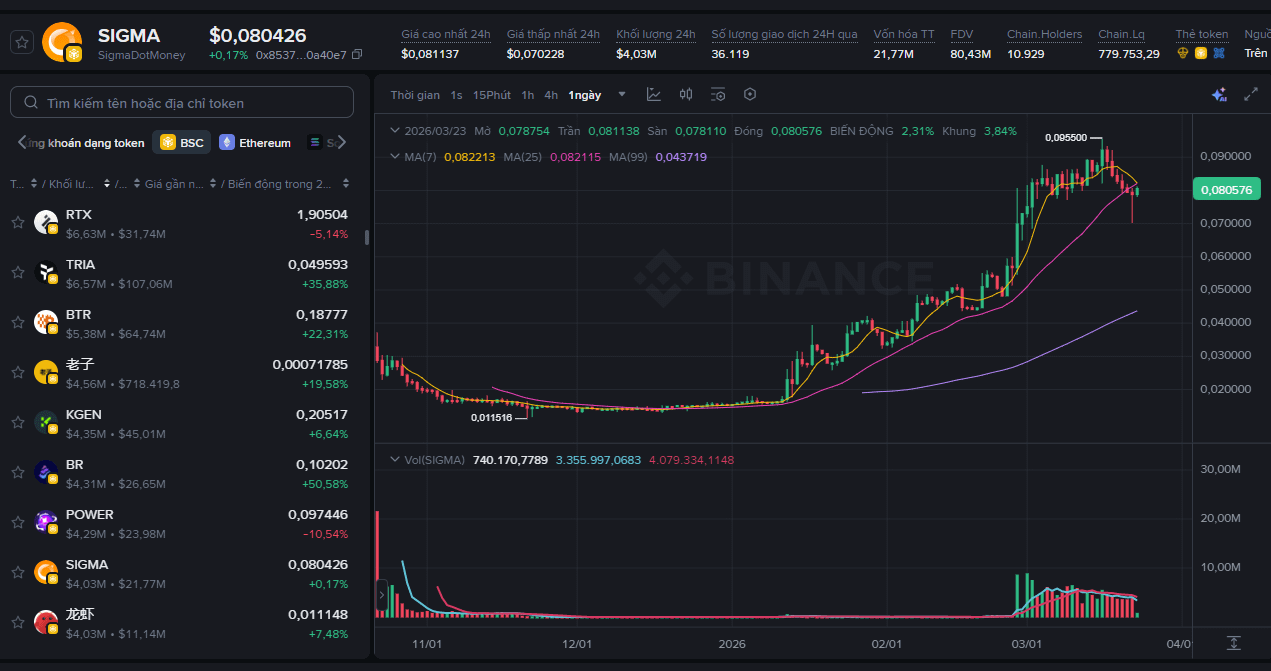Open the more time intervals dropdown arrow

[622, 94]
